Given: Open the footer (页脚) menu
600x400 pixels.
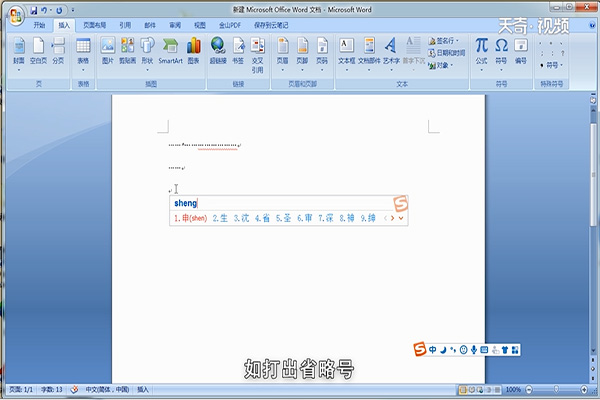Looking at the screenshot, I should [x=302, y=54].
